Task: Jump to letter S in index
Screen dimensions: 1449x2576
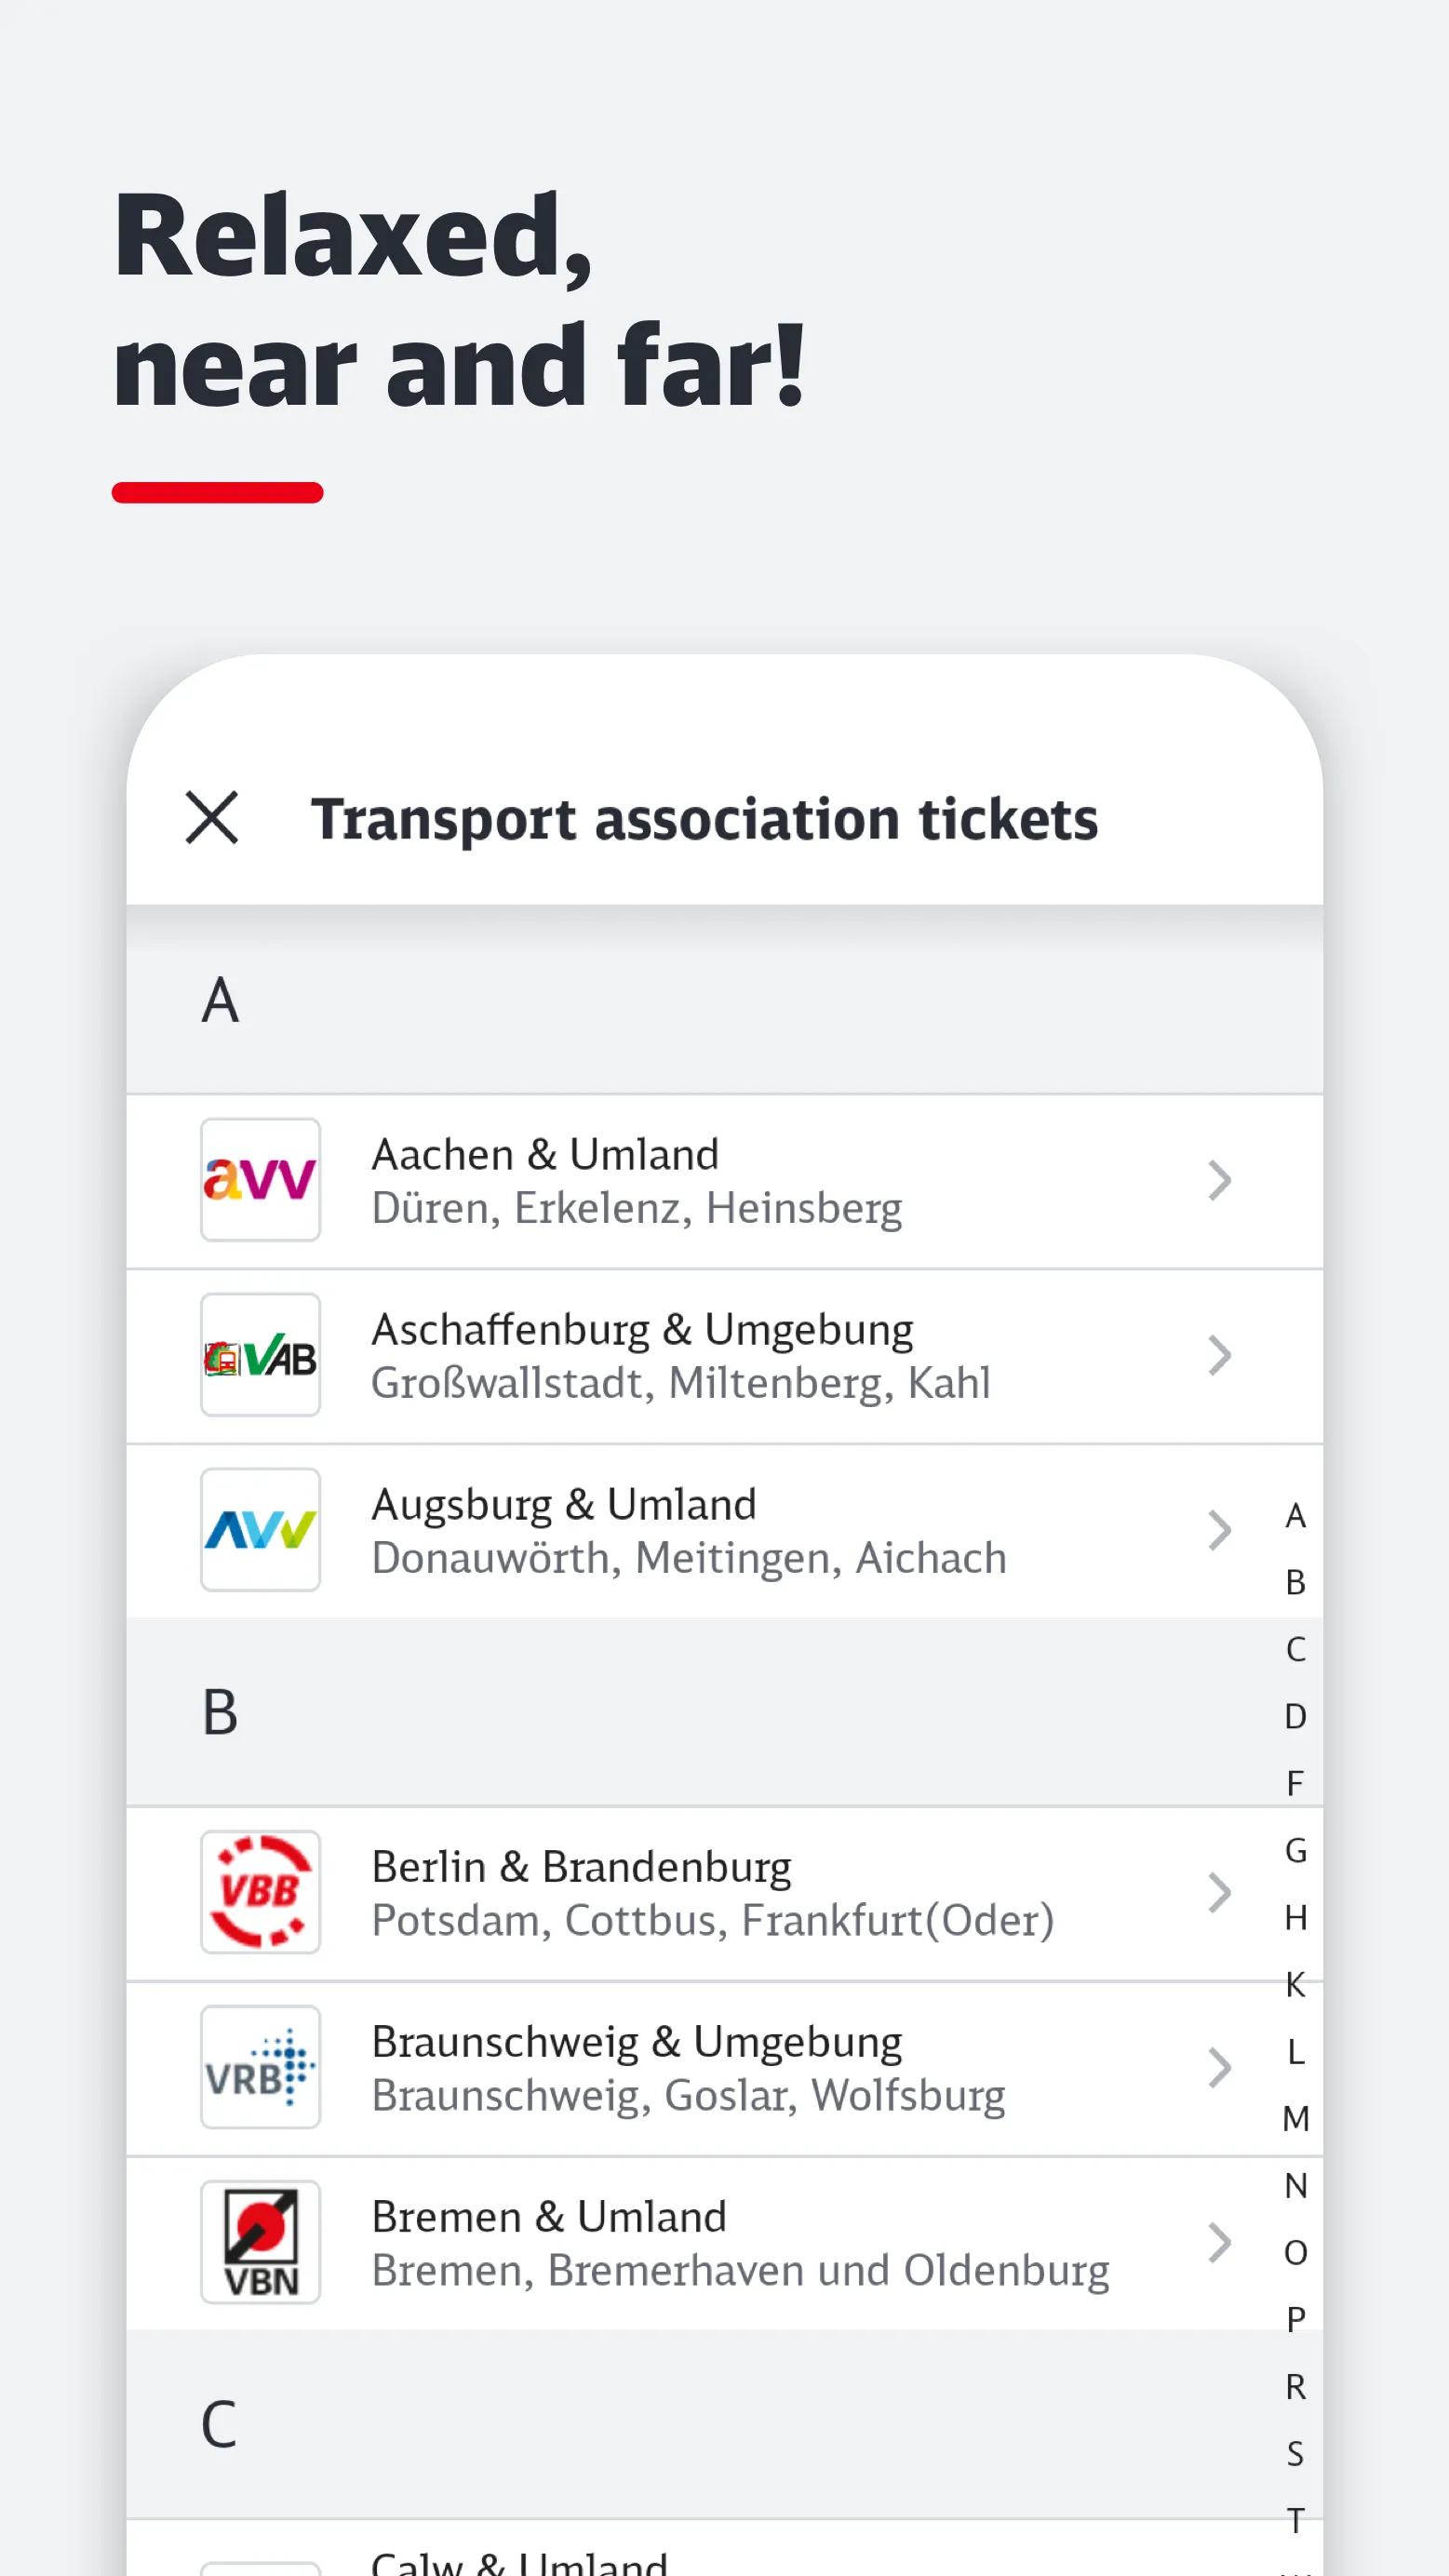Action: pos(1295,2453)
